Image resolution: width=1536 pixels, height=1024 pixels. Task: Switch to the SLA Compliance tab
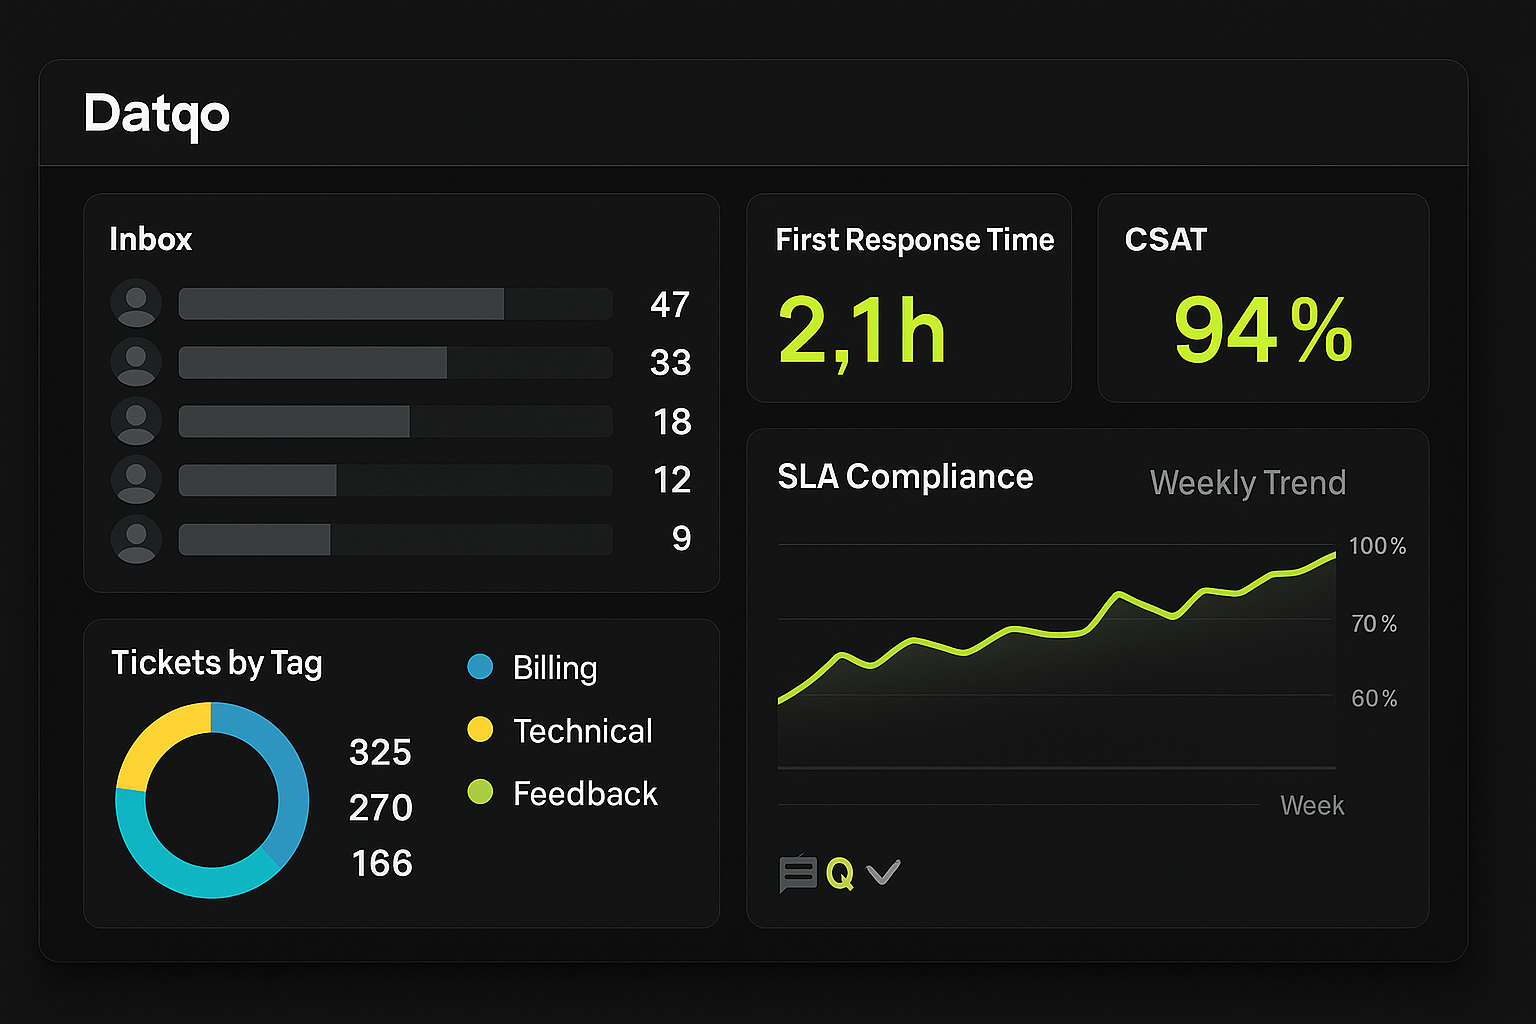click(905, 477)
